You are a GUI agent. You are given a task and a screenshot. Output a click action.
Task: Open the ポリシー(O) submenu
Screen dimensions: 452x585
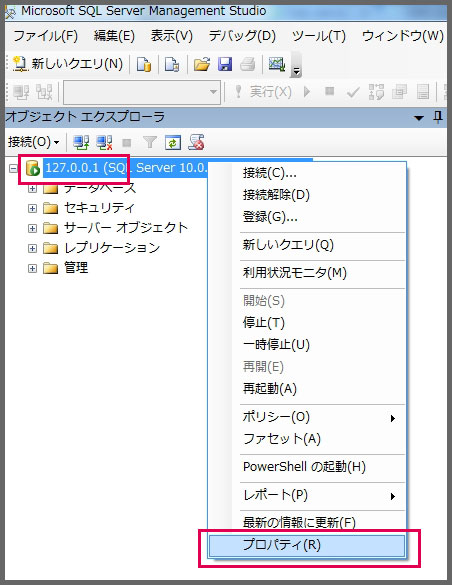point(307,417)
